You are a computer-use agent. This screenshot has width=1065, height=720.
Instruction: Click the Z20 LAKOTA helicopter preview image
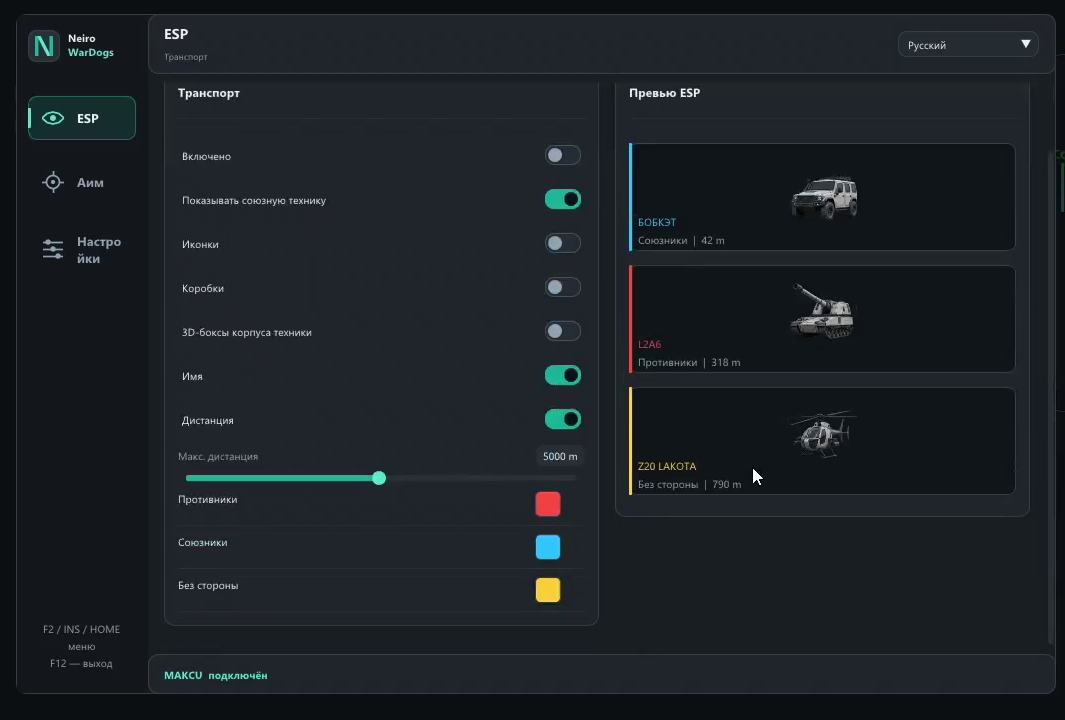[820, 433]
